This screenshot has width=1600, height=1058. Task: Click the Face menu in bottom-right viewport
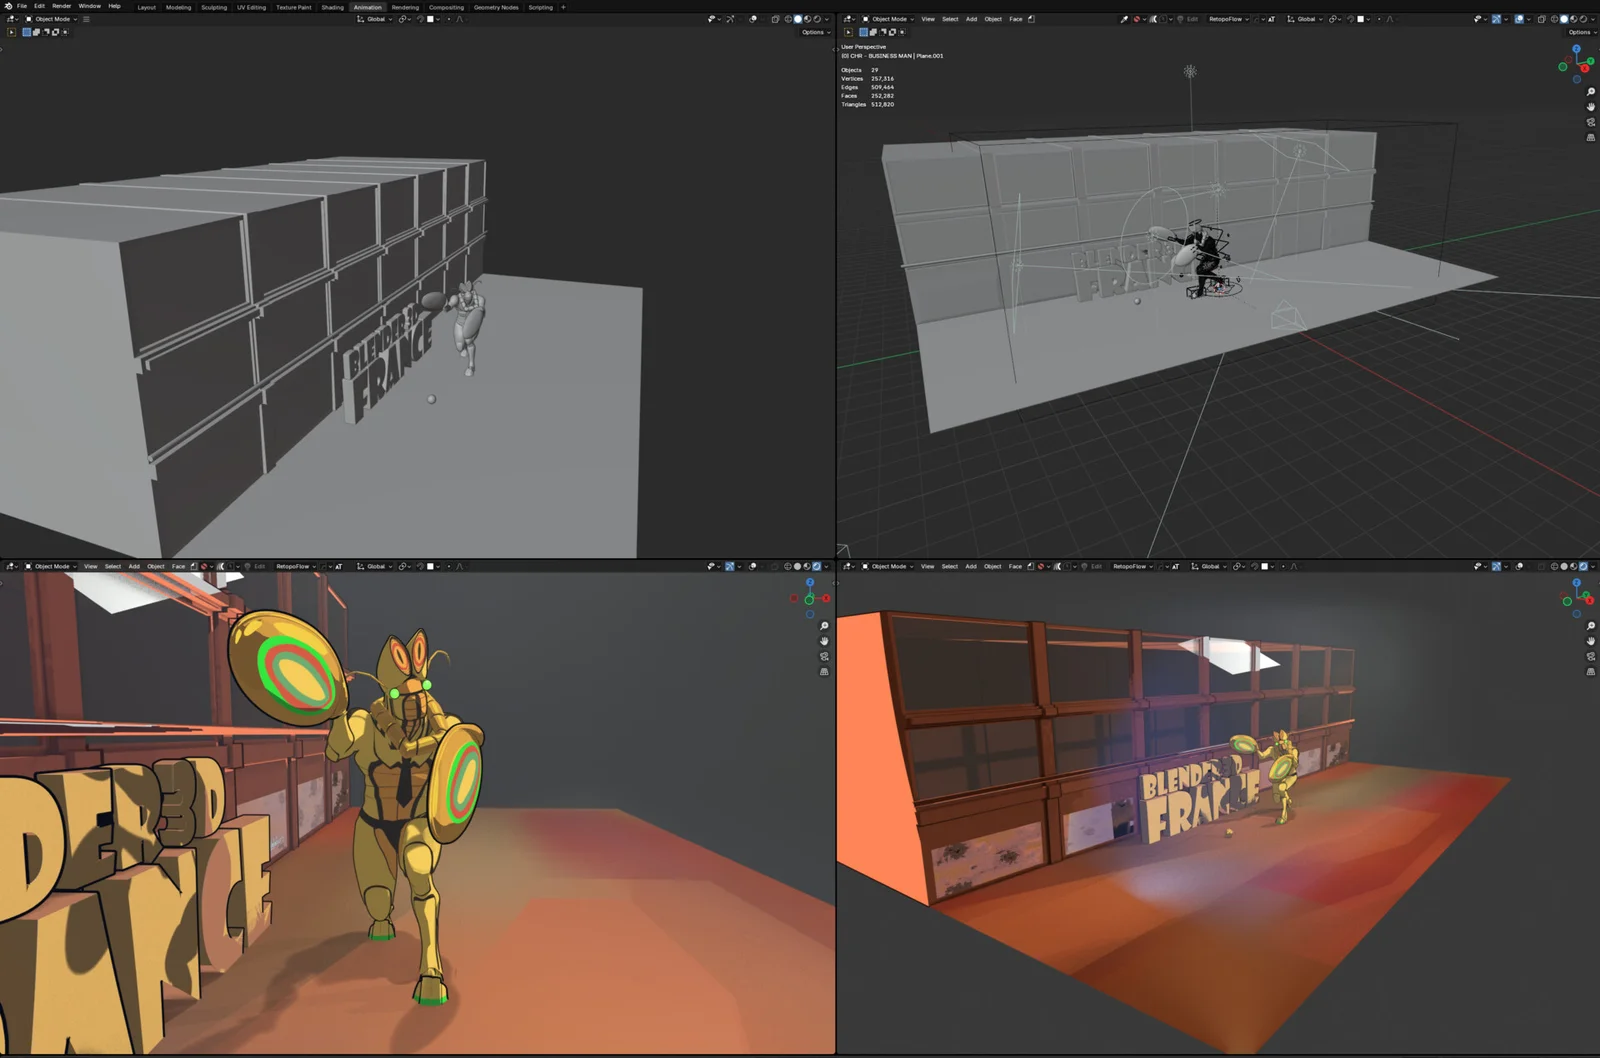pos(1015,566)
